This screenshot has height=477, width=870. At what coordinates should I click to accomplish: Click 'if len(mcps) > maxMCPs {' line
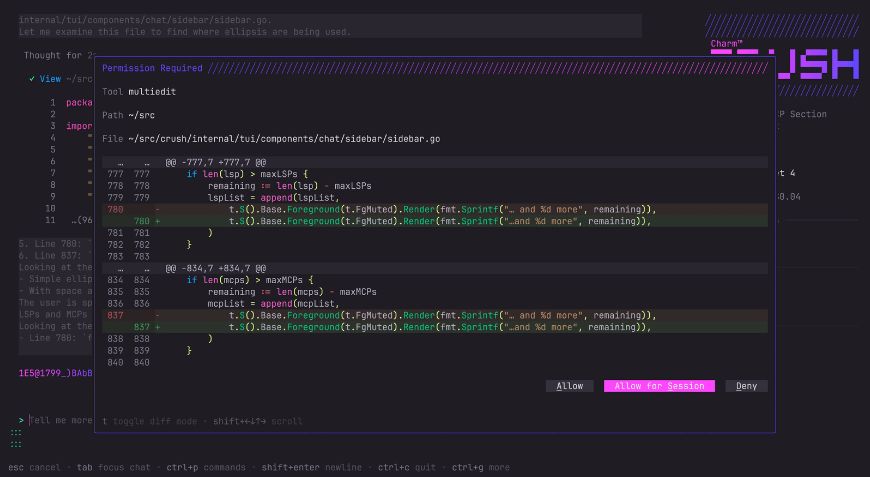(x=250, y=280)
